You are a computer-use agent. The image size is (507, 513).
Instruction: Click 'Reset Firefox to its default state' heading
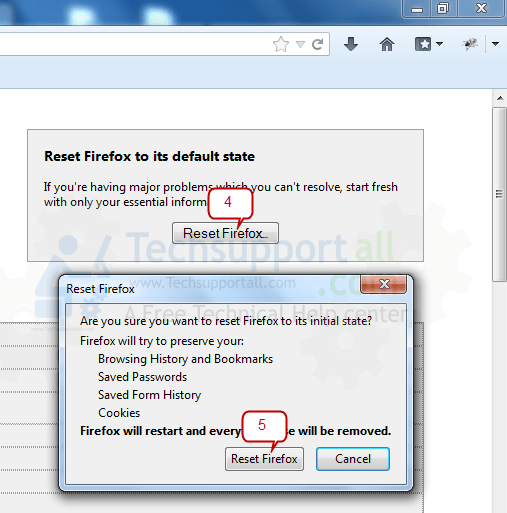point(149,156)
